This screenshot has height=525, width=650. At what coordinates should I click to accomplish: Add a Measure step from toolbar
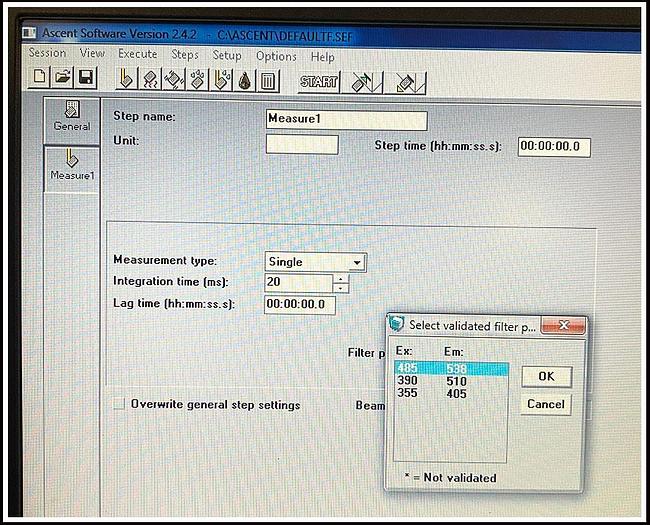click(x=126, y=79)
